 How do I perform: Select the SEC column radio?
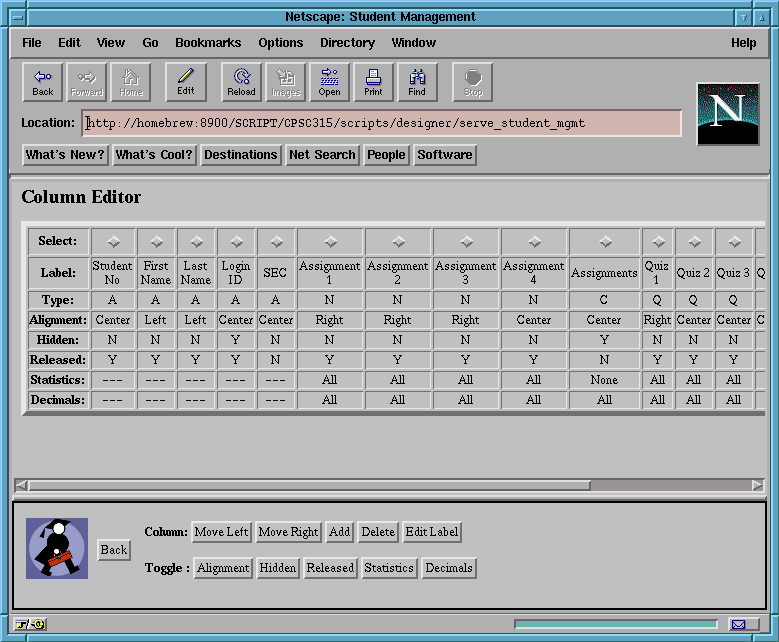tap(276, 241)
